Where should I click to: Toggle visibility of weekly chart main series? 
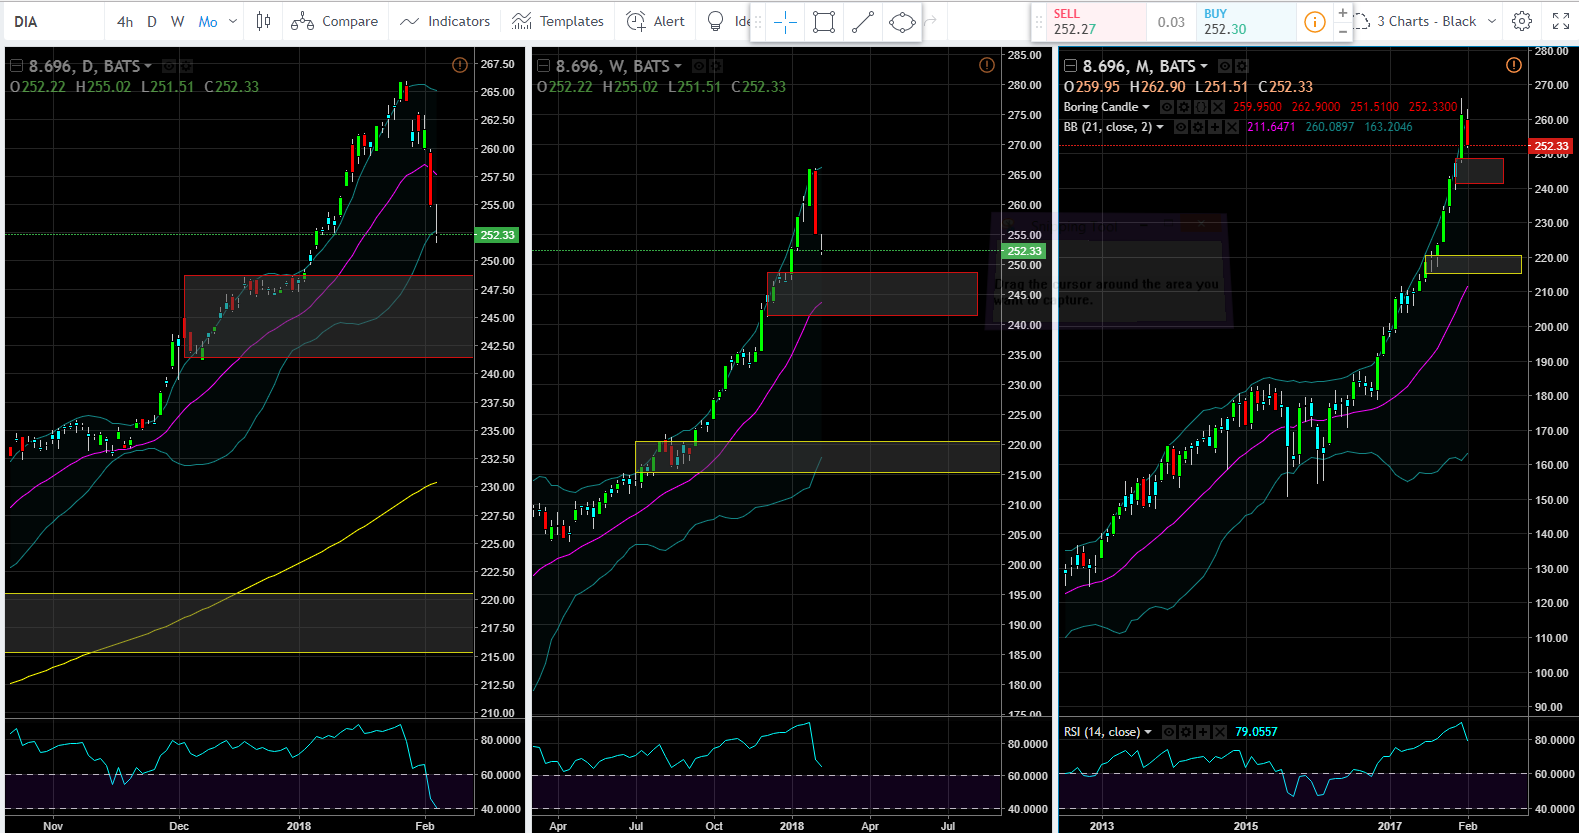698,66
